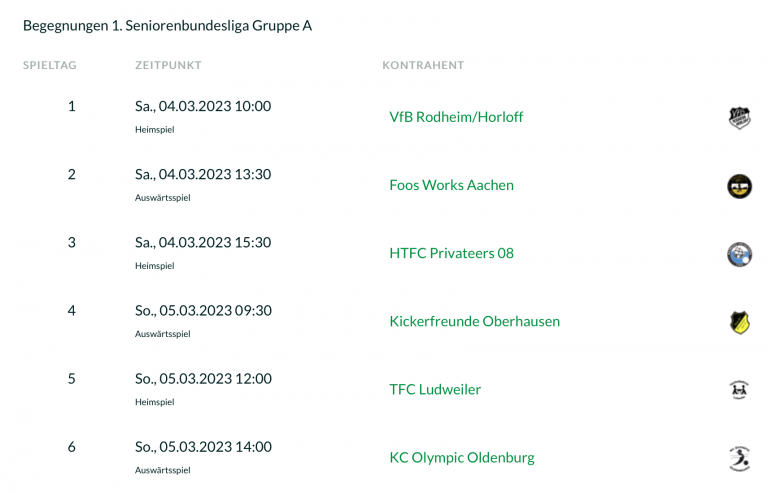This screenshot has height=493, width=768.
Task: Click the Begegnungen 1. Seniorenbundesliga Gruppe A heading
Action: (167, 25)
